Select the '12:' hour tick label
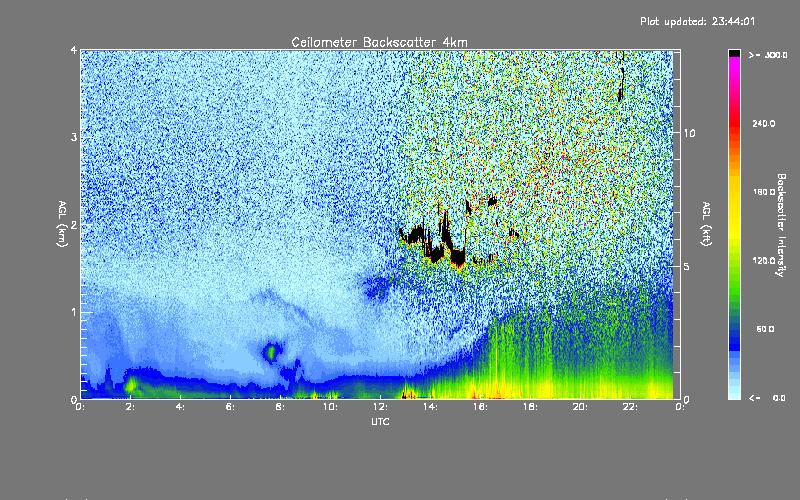800x500 pixels. tap(381, 407)
